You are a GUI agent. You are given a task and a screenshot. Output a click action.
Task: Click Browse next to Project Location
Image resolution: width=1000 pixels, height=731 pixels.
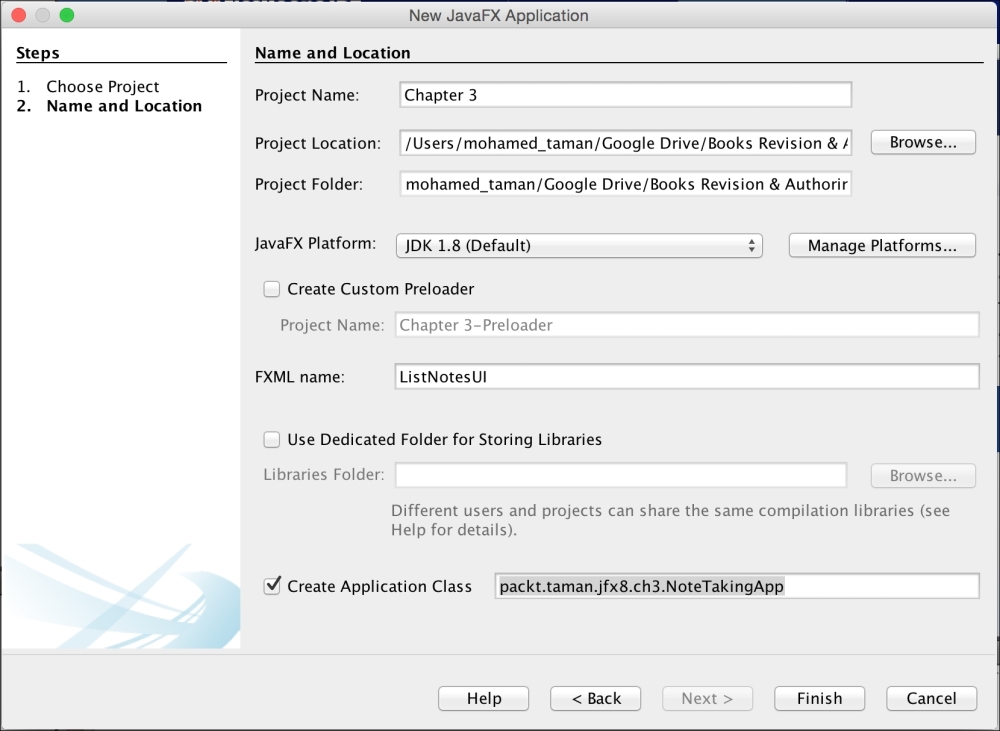[923, 143]
